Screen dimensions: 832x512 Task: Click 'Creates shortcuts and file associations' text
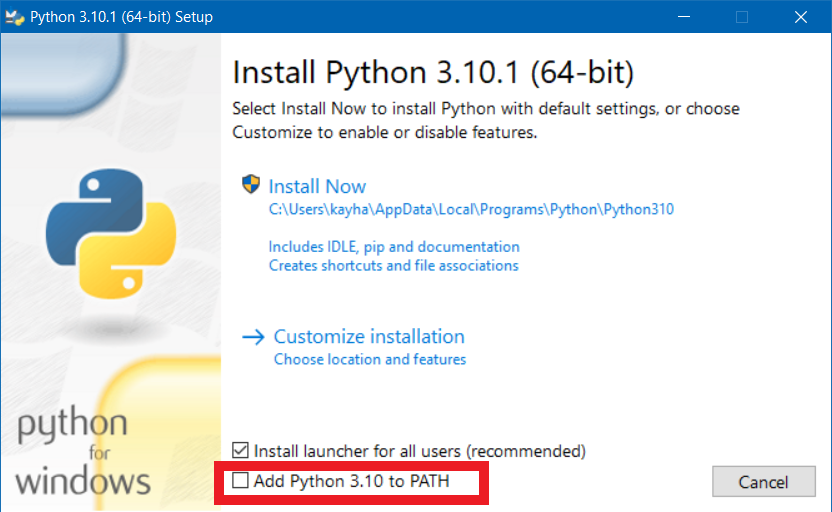(393, 266)
